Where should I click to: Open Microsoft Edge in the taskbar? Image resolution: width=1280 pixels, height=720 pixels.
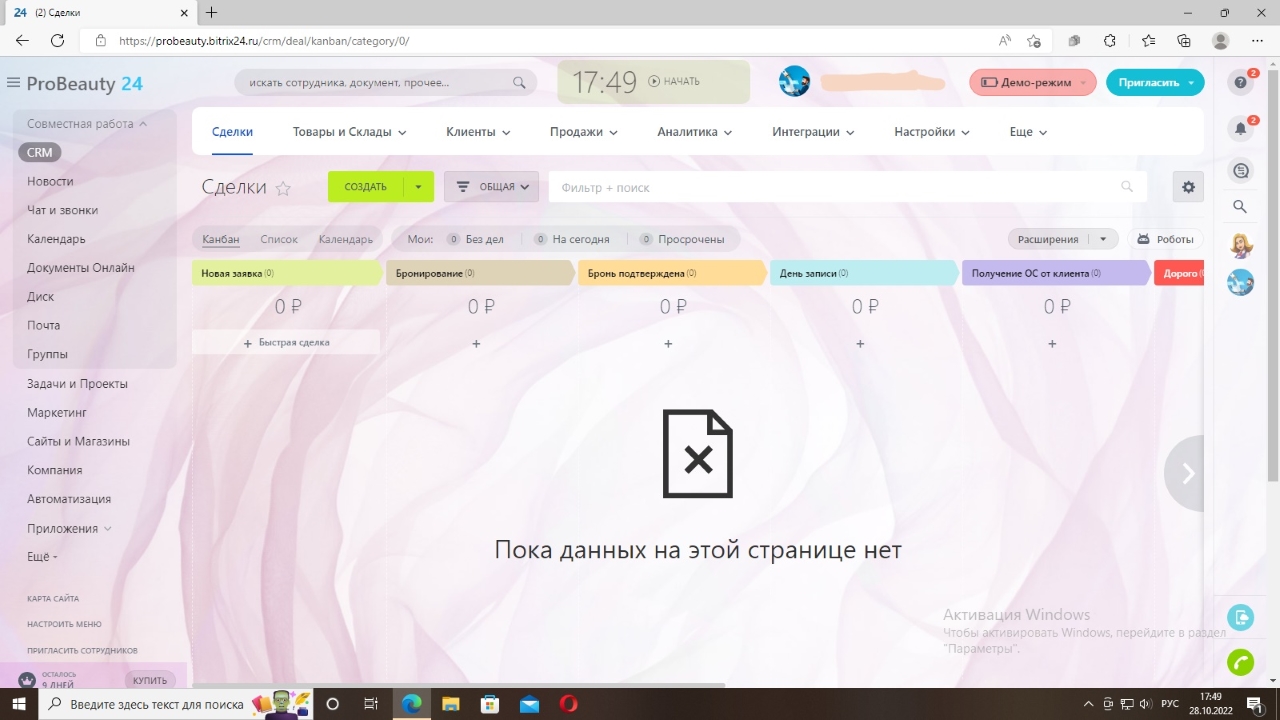(411, 704)
